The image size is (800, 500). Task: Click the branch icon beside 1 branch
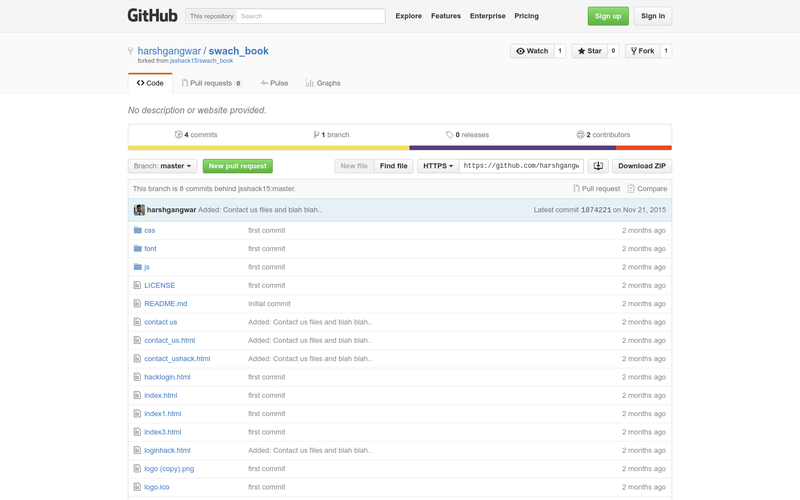point(316,135)
